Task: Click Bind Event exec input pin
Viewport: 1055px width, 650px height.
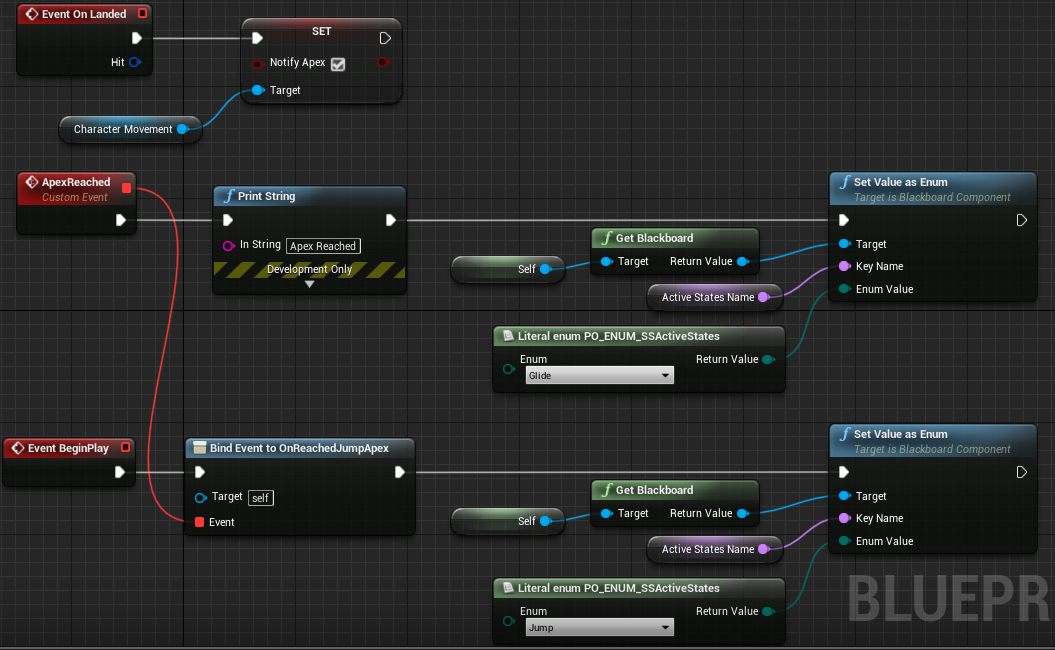Action: click(x=200, y=472)
